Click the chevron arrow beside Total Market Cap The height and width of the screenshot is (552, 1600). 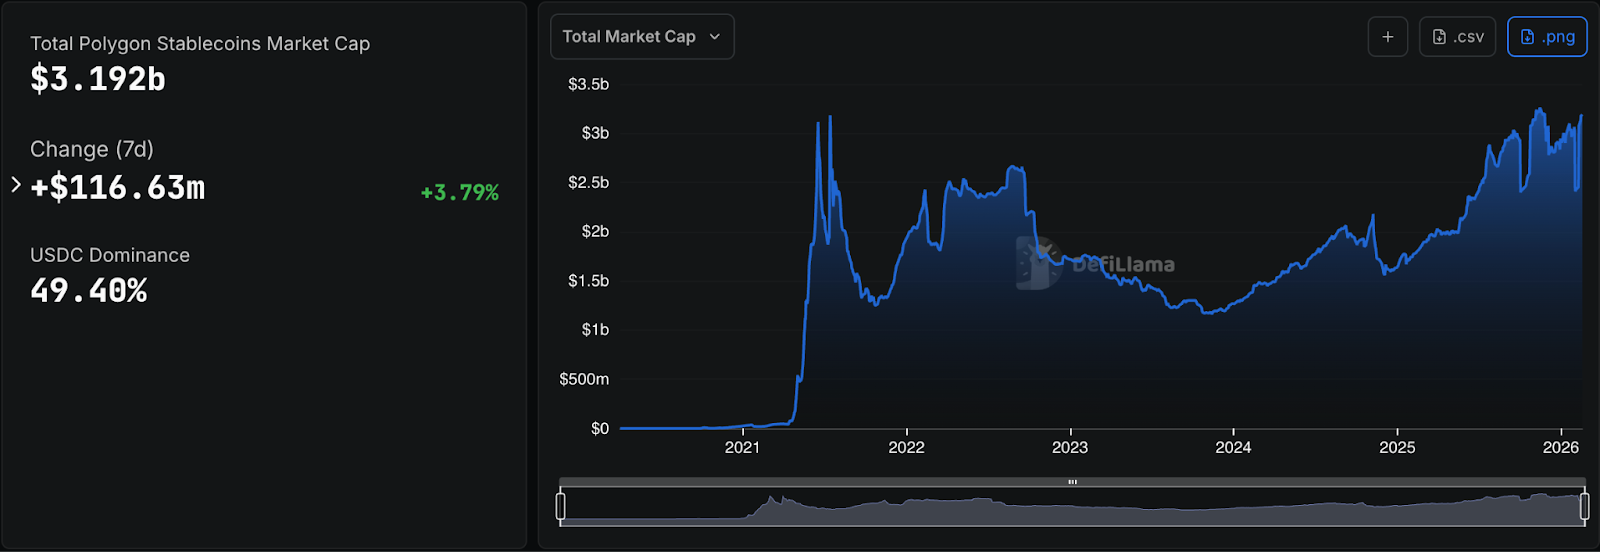pos(714,37)
